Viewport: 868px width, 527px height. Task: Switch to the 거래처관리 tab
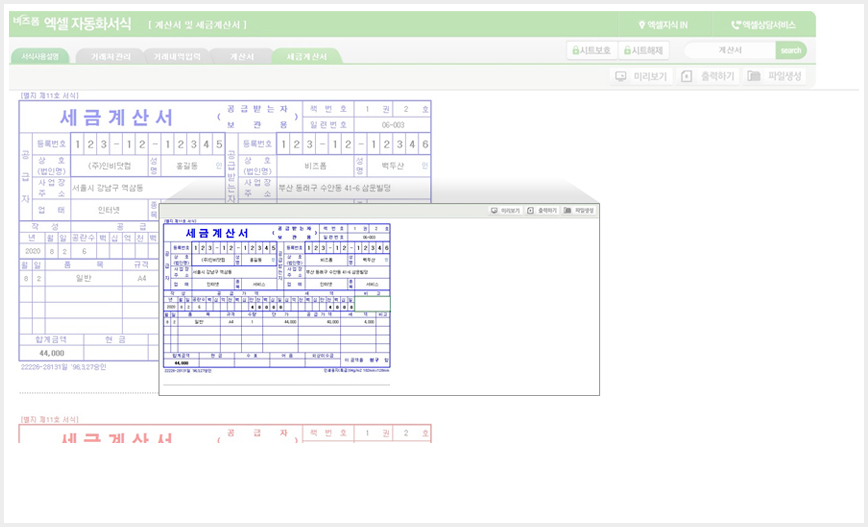(x=111, y=56)
